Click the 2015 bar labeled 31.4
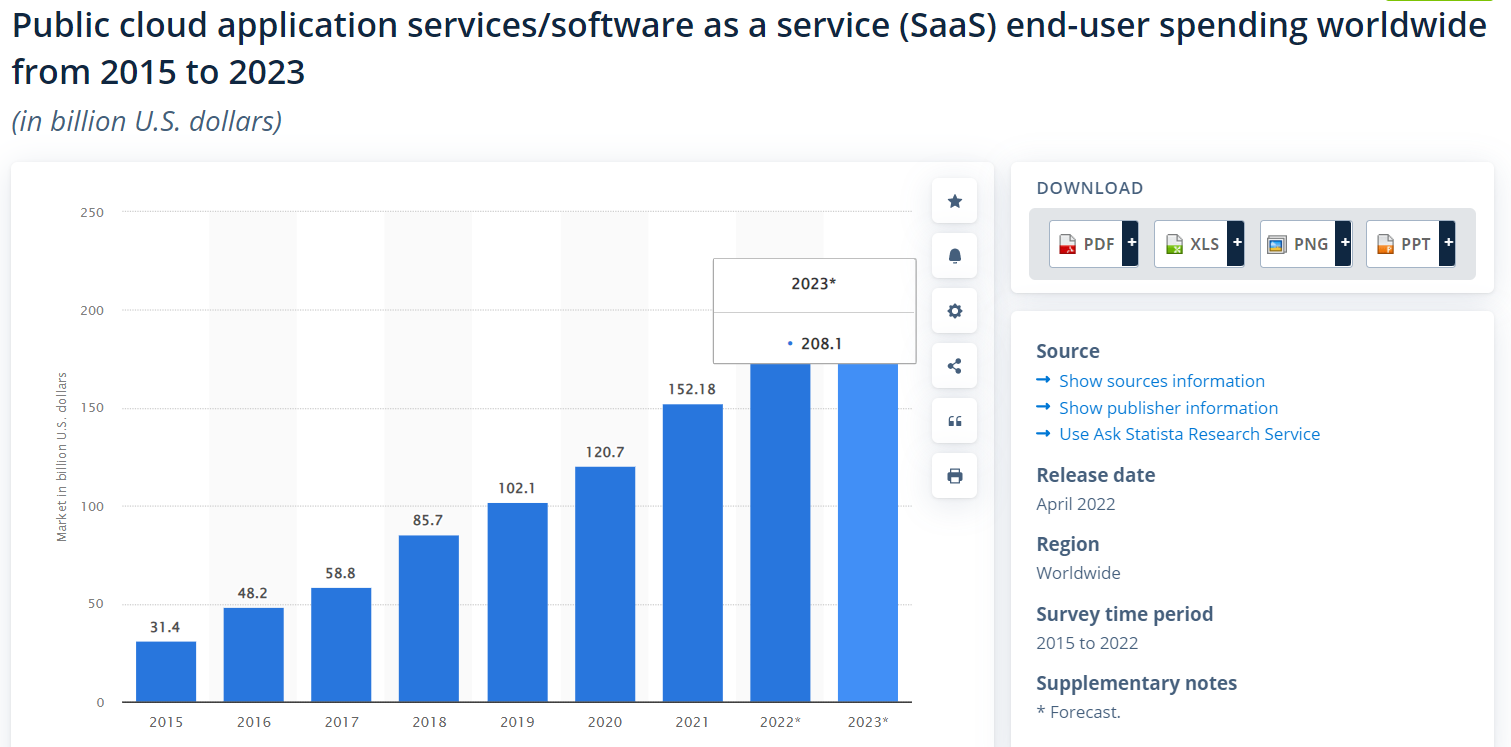 (x=166, y=672)
